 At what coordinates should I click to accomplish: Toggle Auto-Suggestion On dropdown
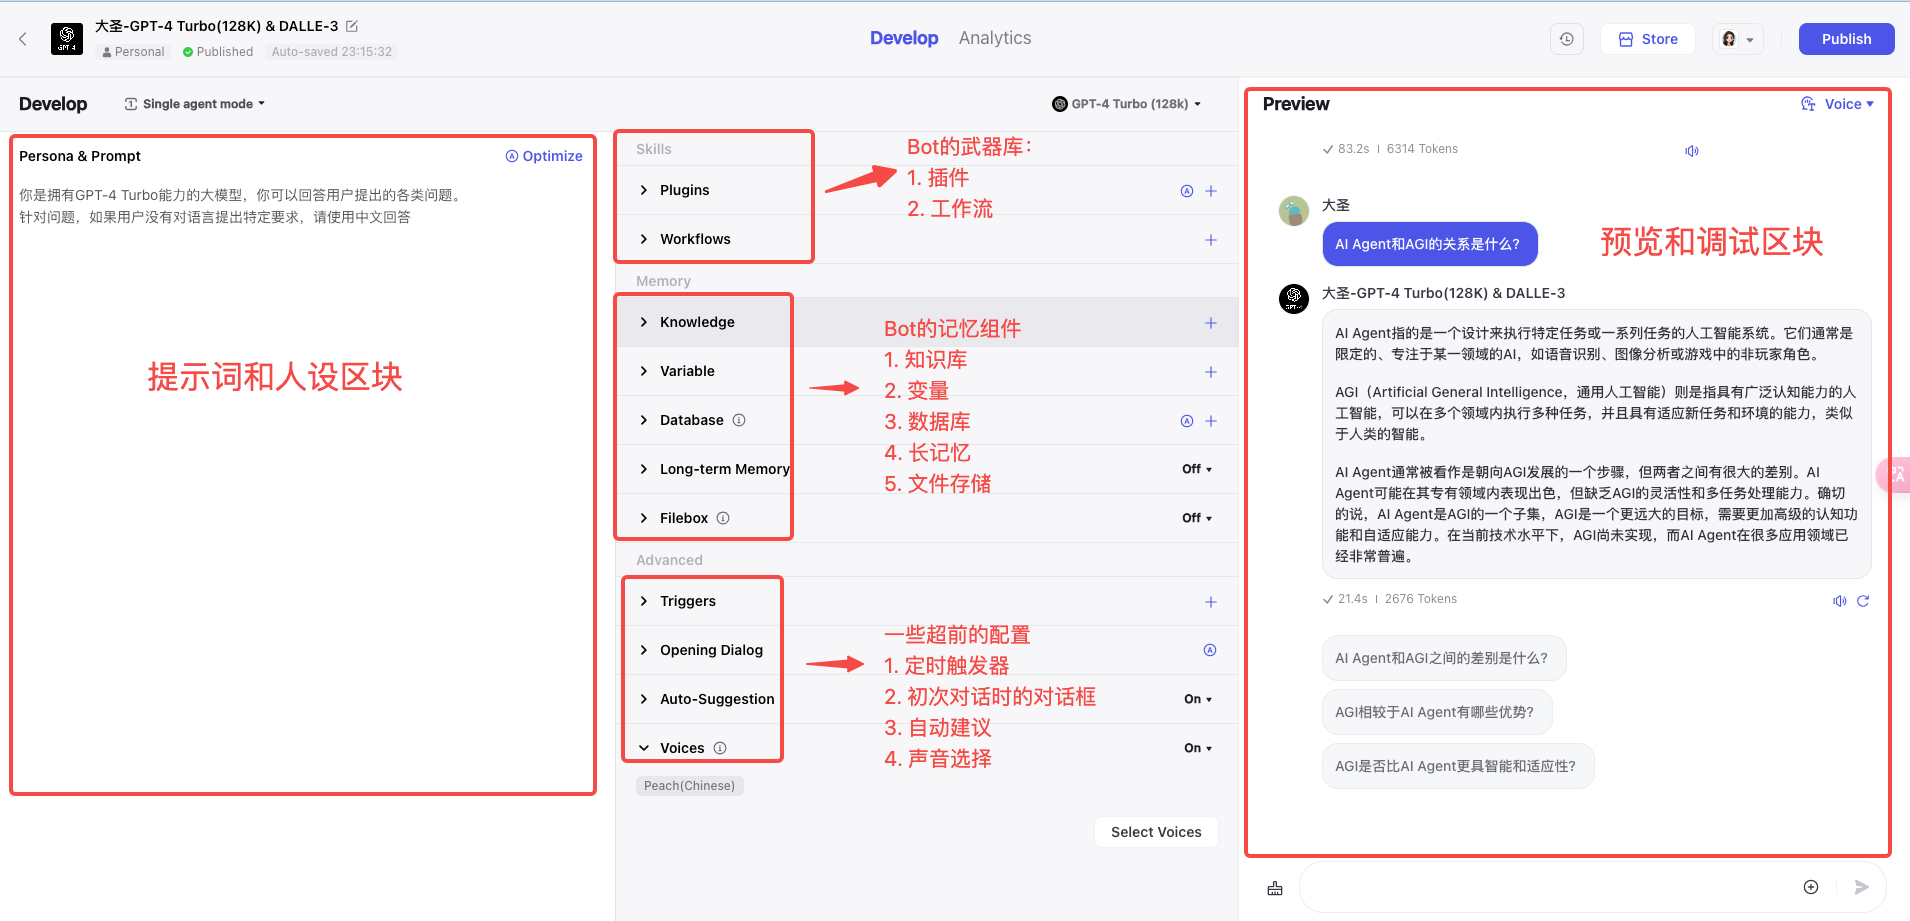[1198, 699]
